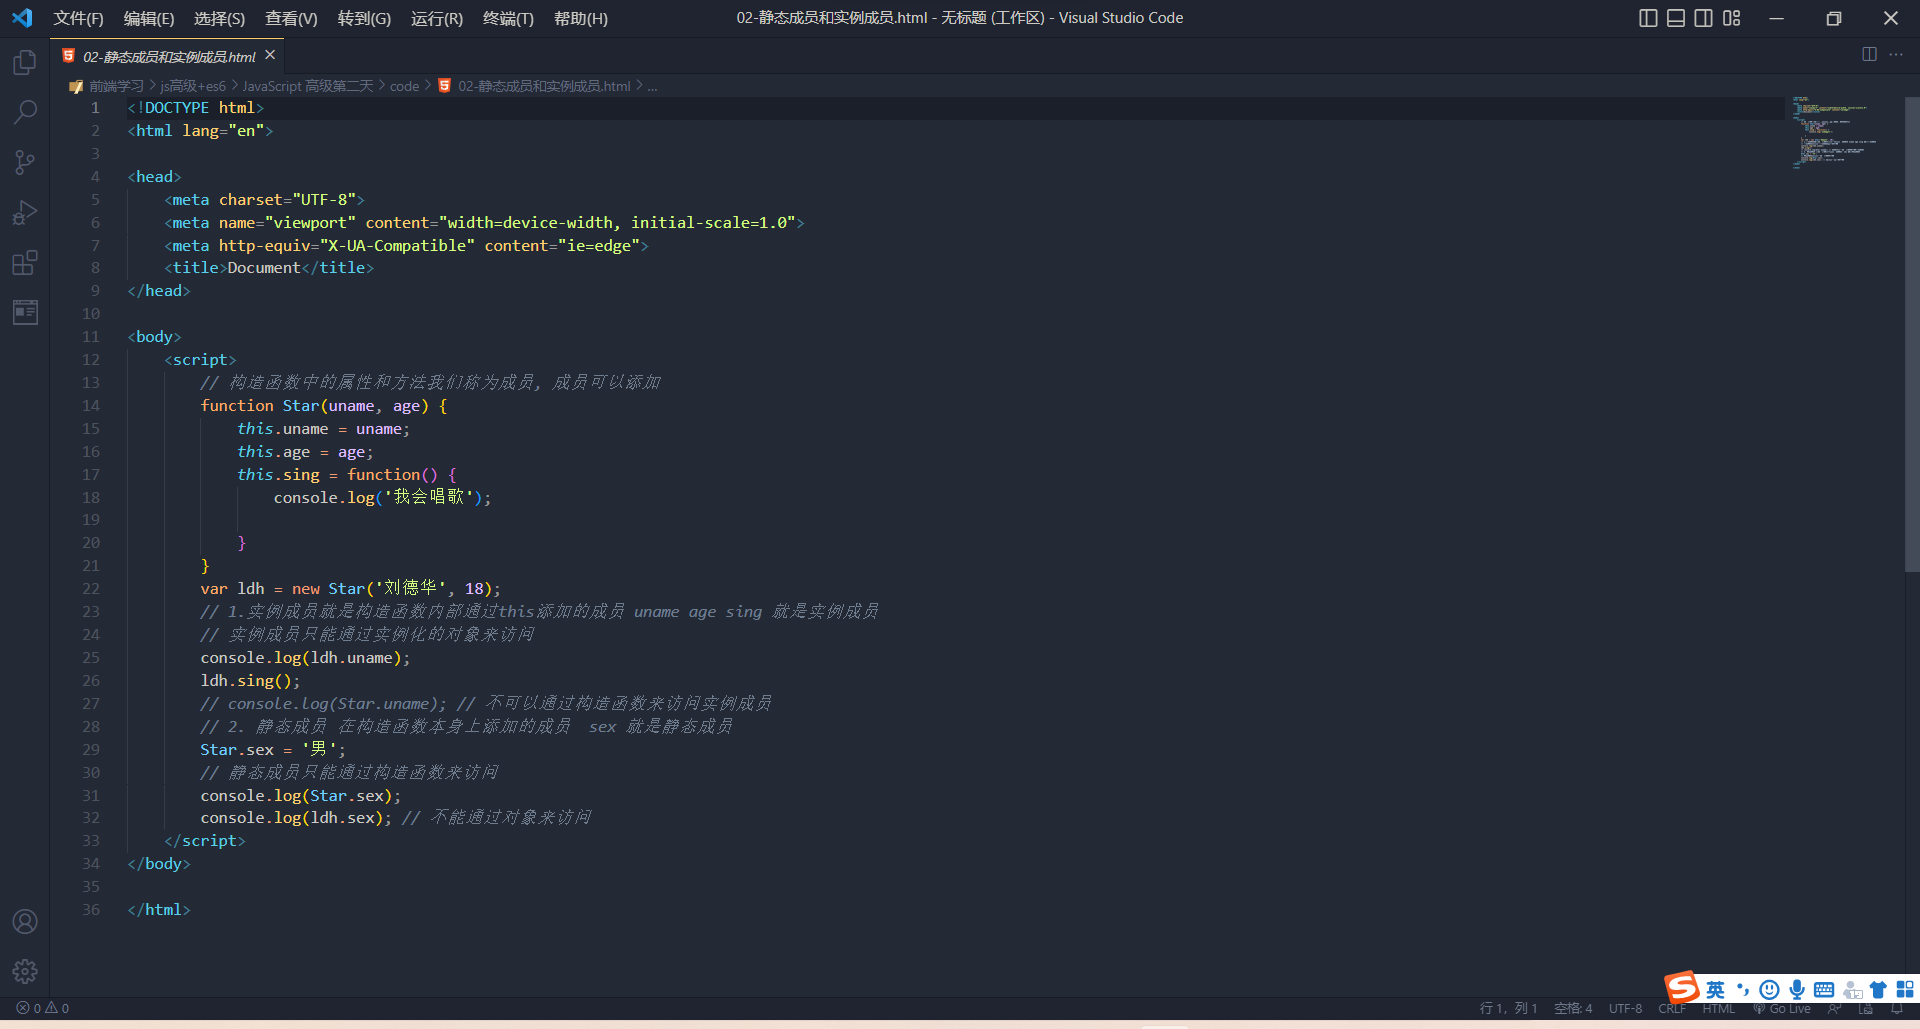1920x1029 pixels.
Task: Open the editor more actions '...' menu
Action: tap(1897, 55)
